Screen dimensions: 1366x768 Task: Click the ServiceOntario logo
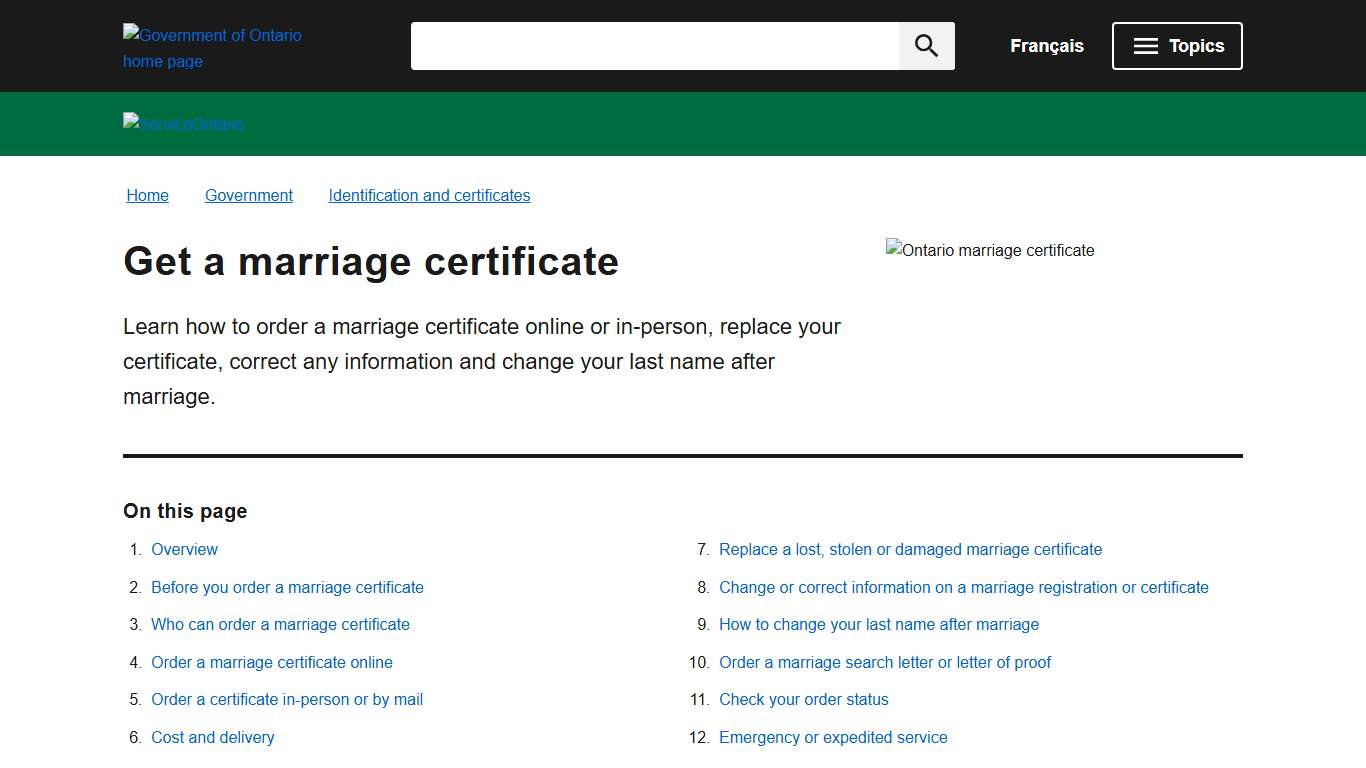[x=183, y=123]
